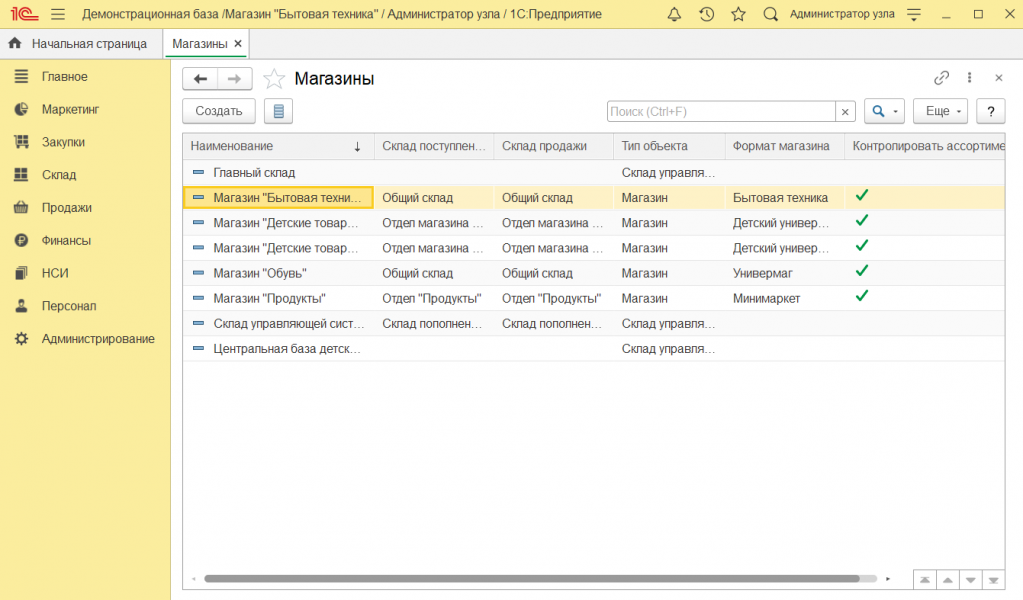Add Магазины to favorites with star
Image resolution: width=1023 pixels, height=600 pixels.
(x=274, y=79)
